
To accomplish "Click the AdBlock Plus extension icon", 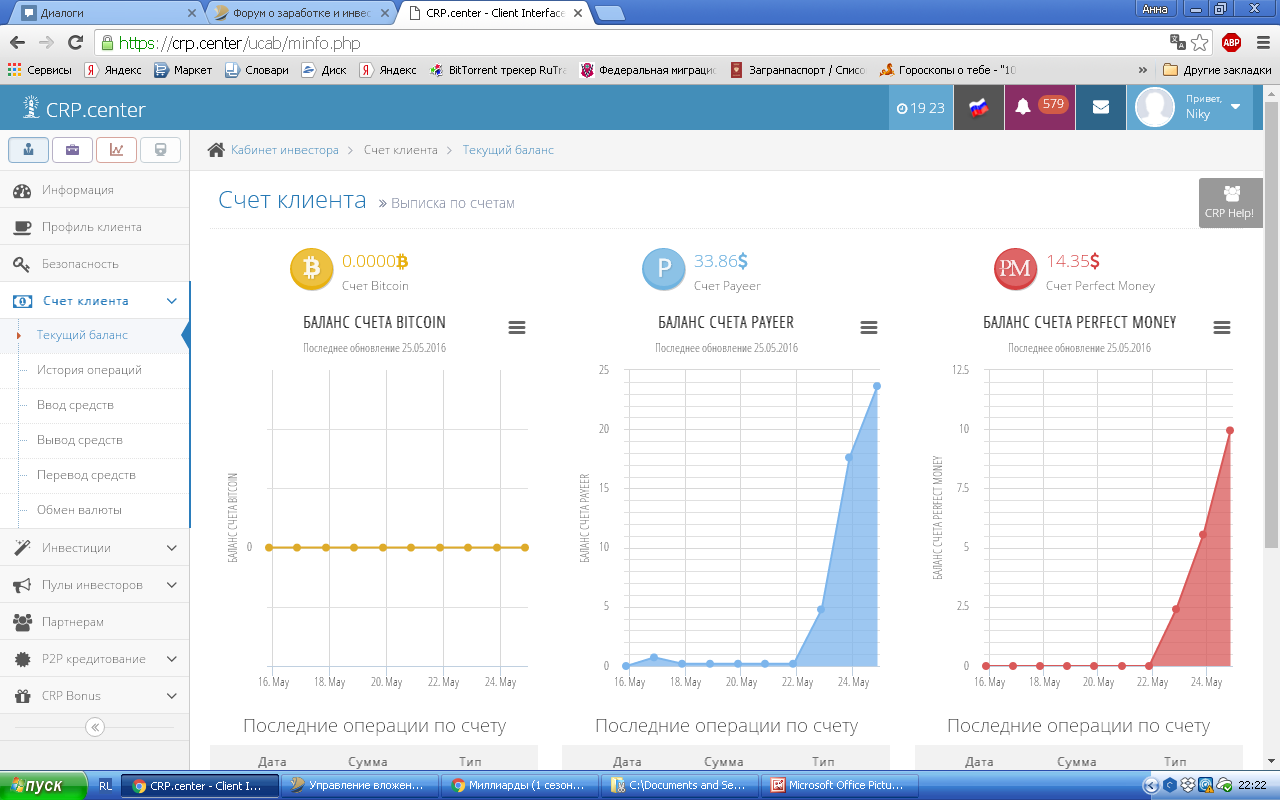I will (1231, 43).
